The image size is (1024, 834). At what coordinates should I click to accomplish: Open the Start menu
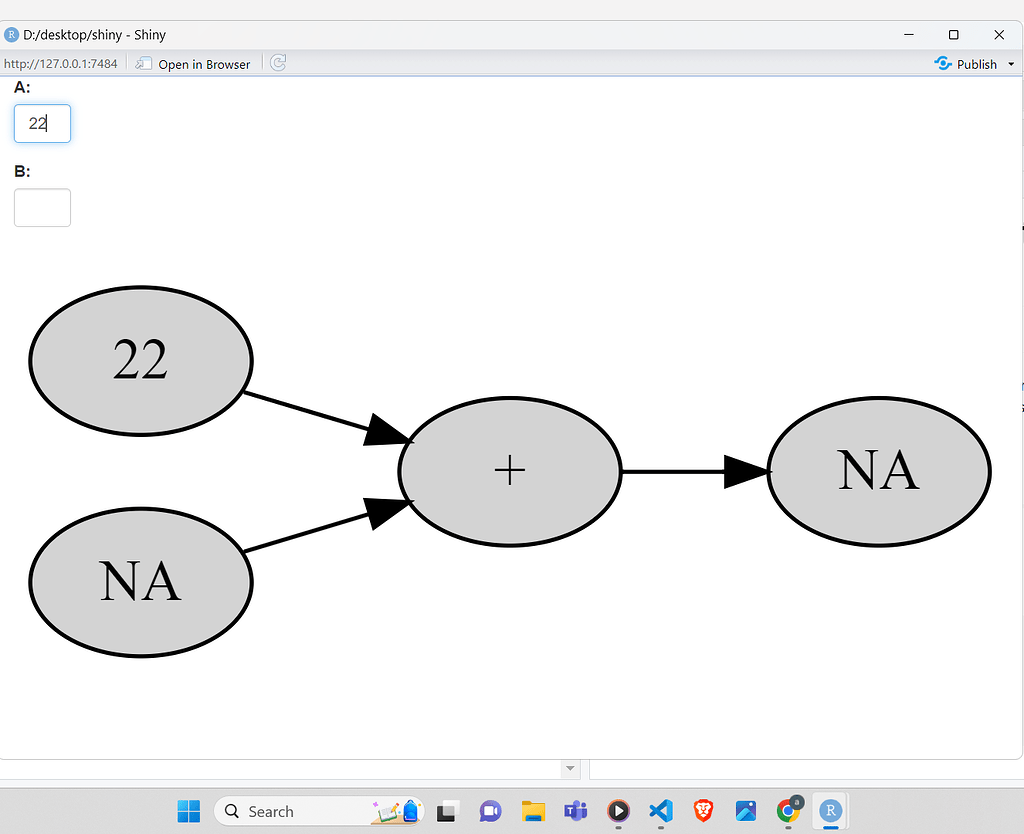(188, 811)
